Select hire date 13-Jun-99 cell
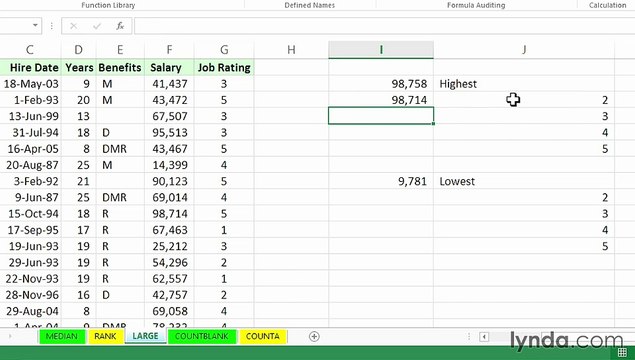This screenshot has width=635, height=360. pos(30,116)
